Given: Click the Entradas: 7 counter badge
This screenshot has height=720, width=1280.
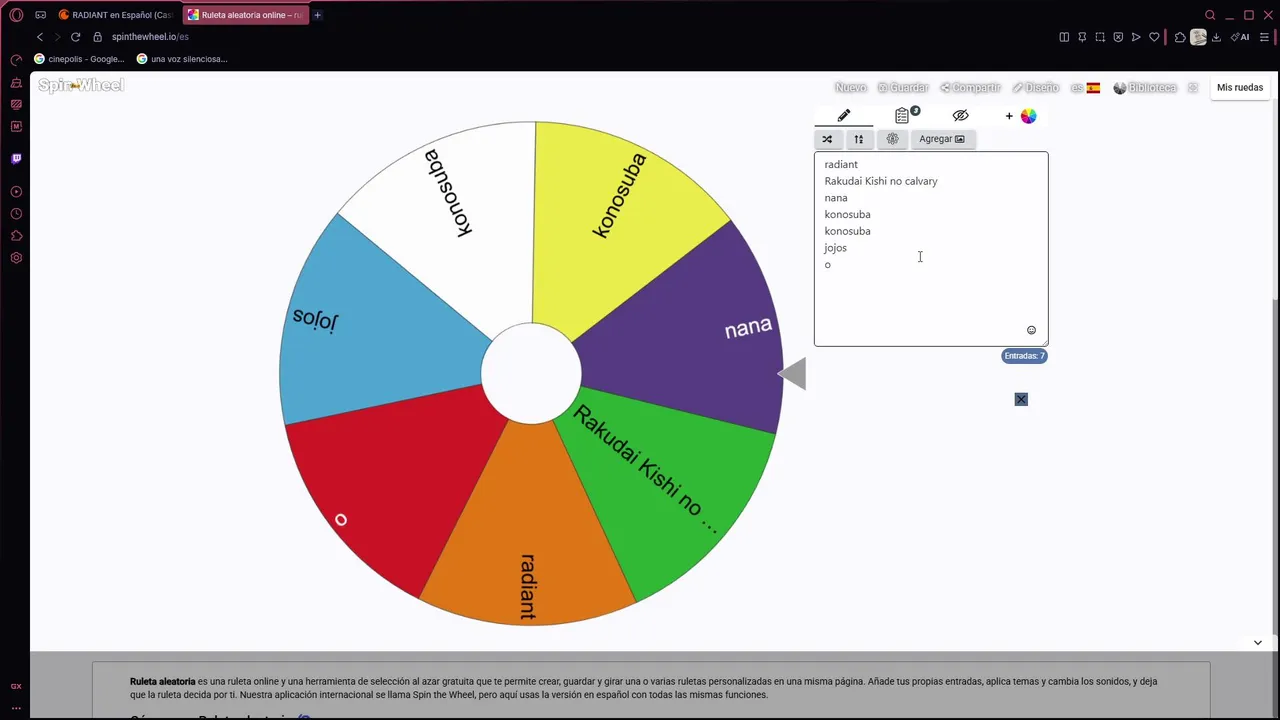Looking at the screenshot, I should 1025,356.
